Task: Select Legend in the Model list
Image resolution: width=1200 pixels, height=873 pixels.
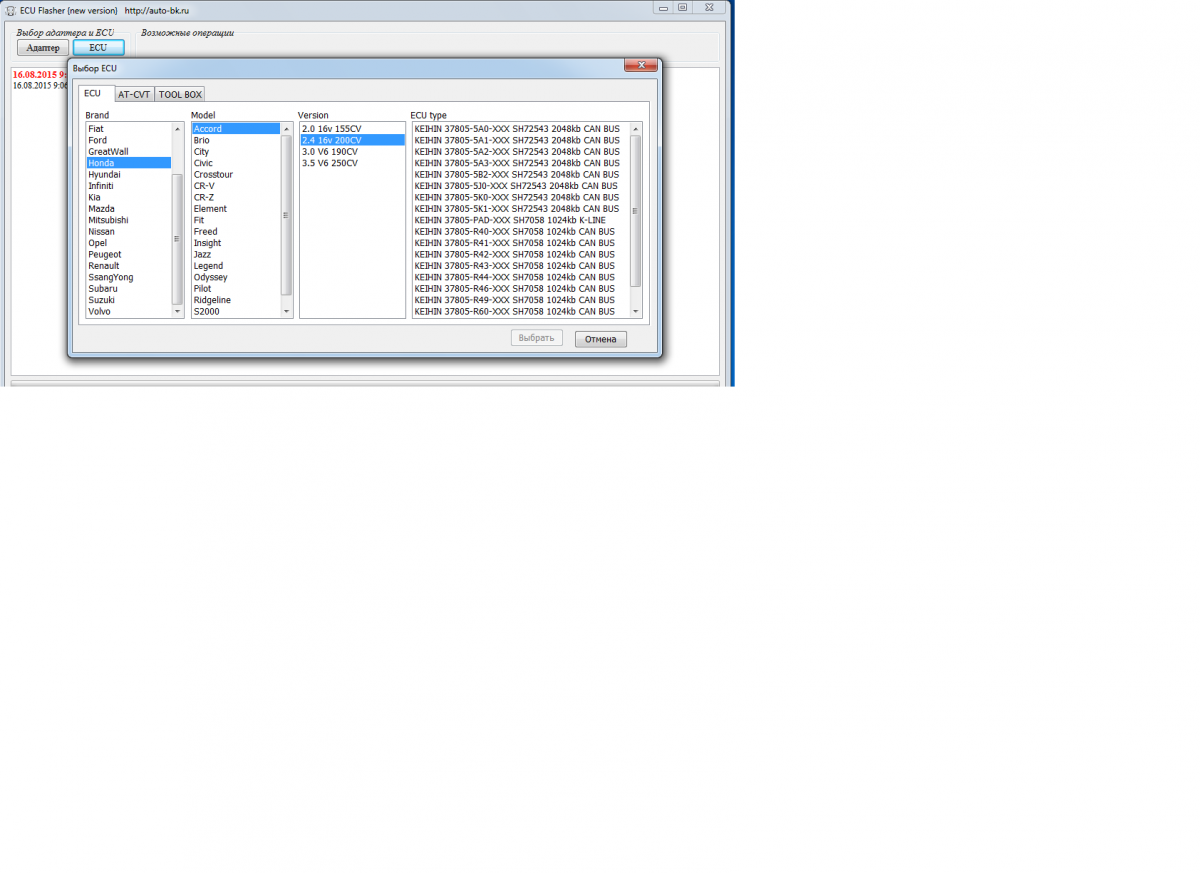Action: 236,266
